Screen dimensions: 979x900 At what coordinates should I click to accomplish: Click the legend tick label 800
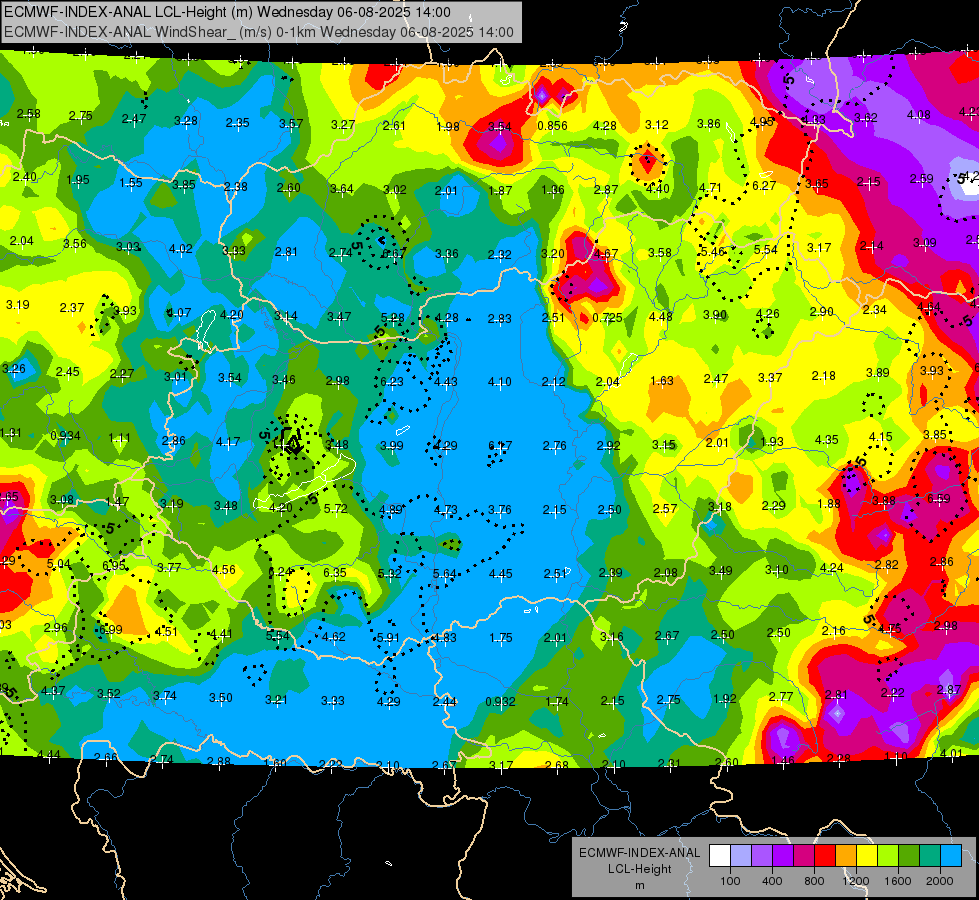tap(814, 881)
